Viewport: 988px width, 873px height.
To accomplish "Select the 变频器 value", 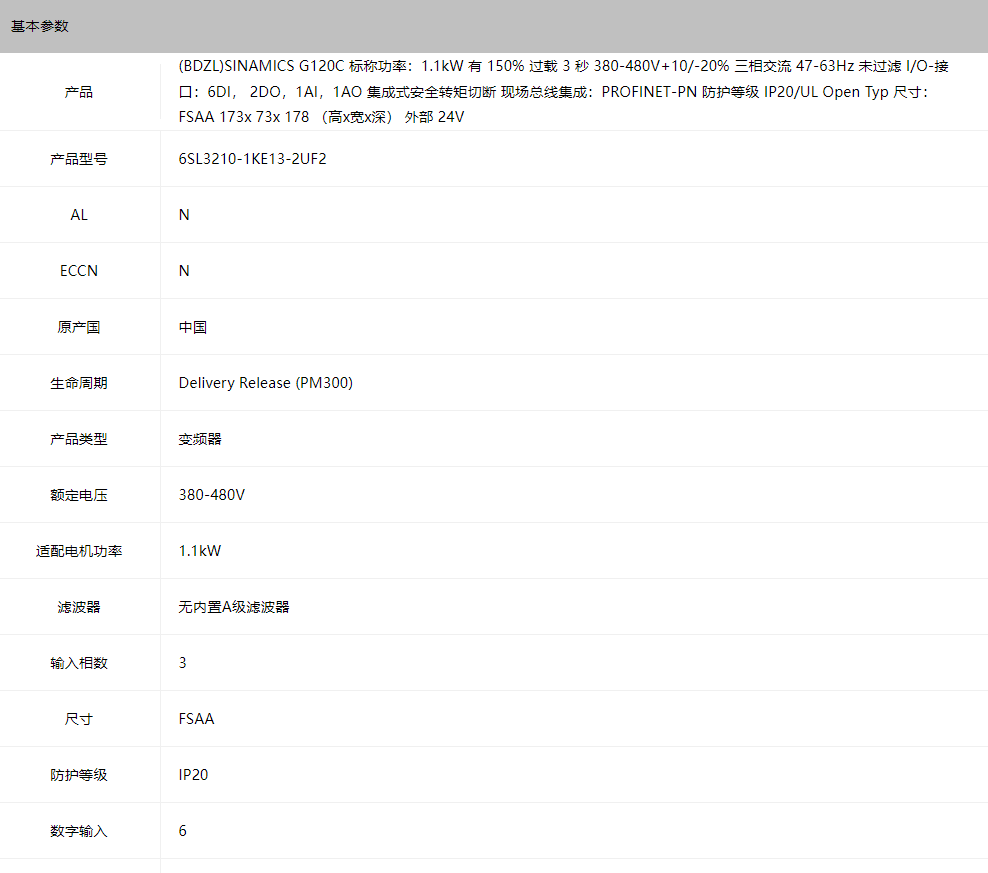I will [200, 439].
